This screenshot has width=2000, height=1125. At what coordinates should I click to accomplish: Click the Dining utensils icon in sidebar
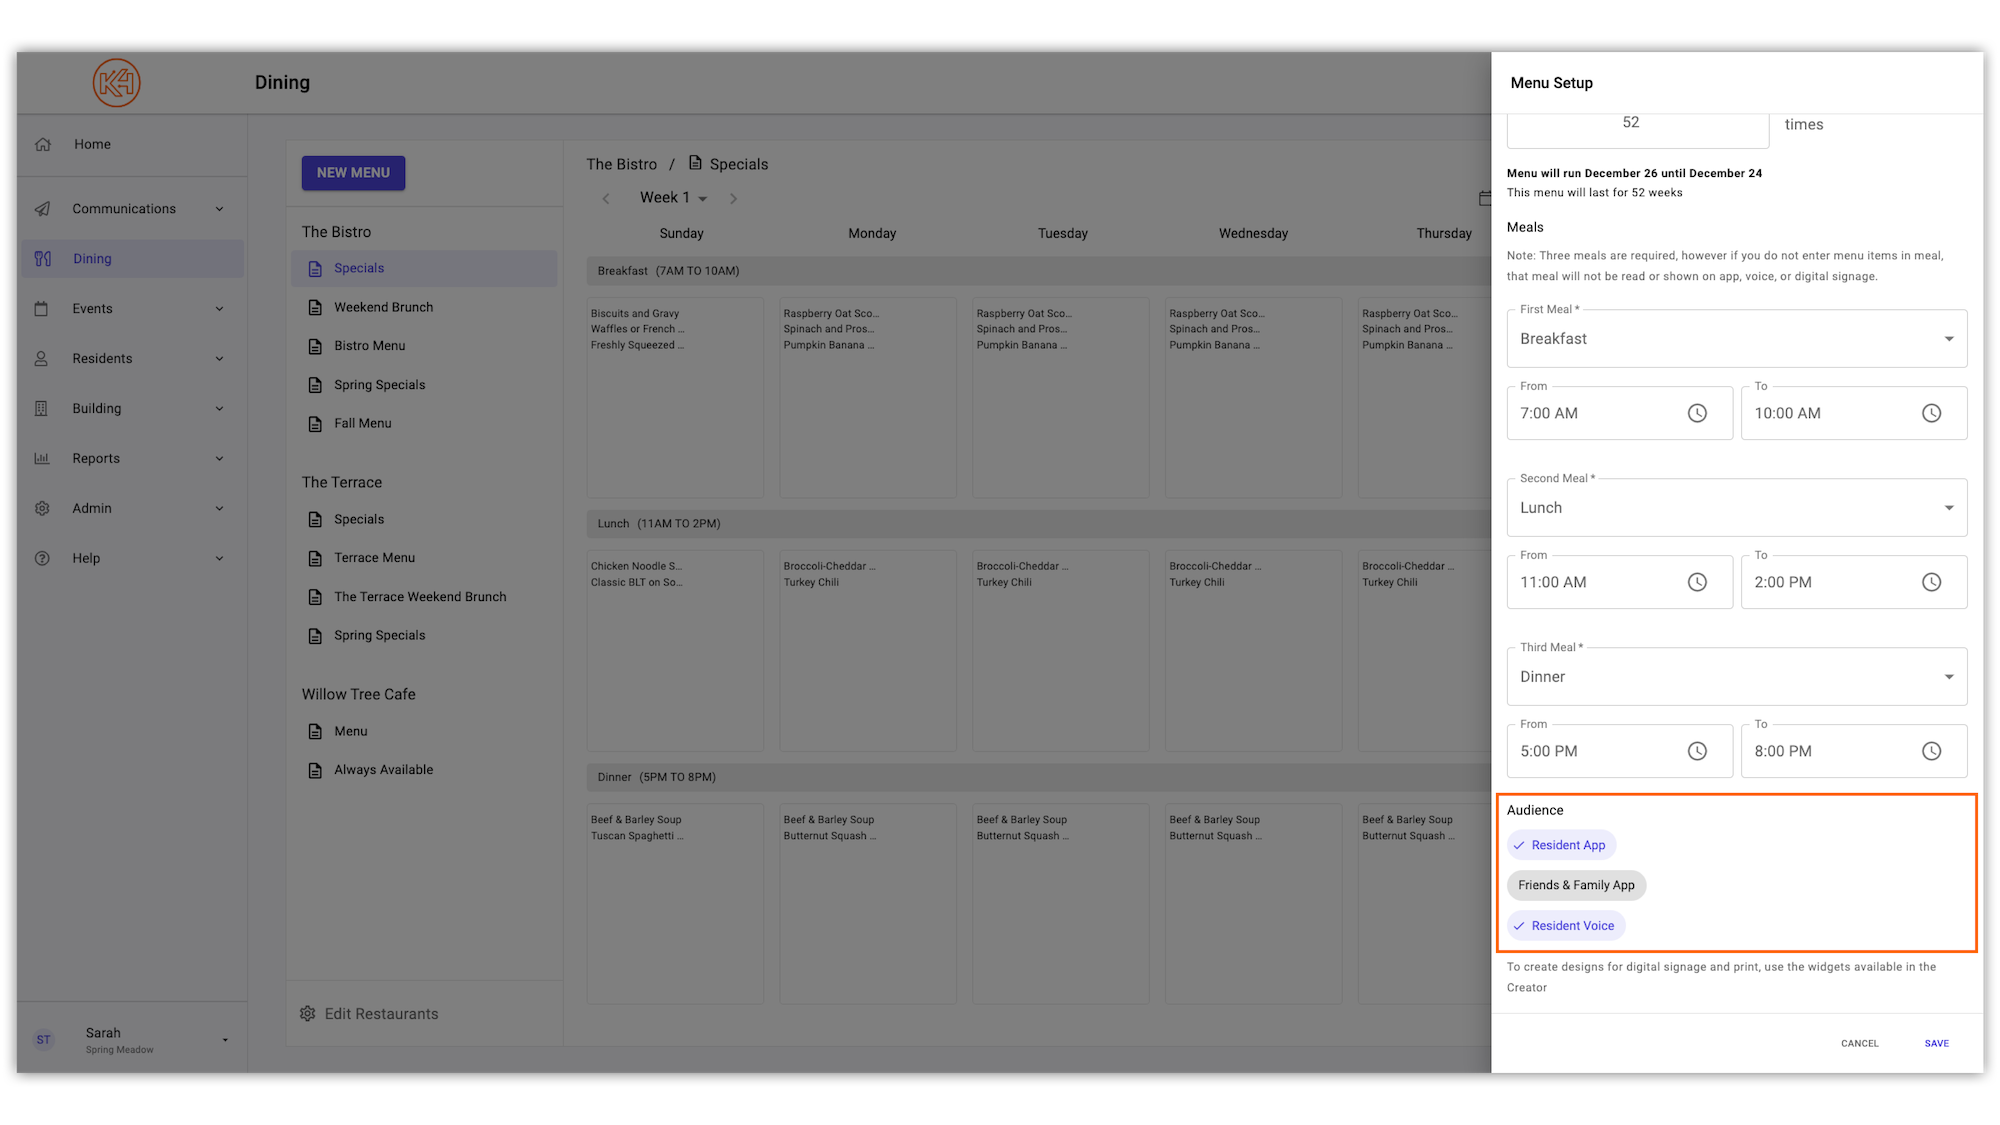43,258
